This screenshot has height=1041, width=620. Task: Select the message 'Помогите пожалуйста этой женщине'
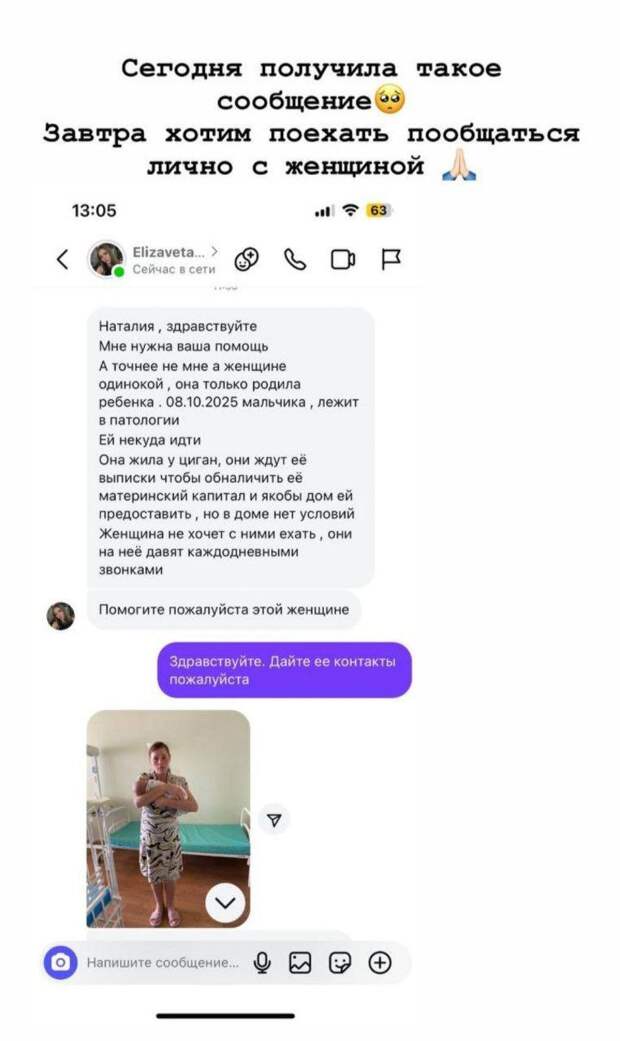(224, 609)
